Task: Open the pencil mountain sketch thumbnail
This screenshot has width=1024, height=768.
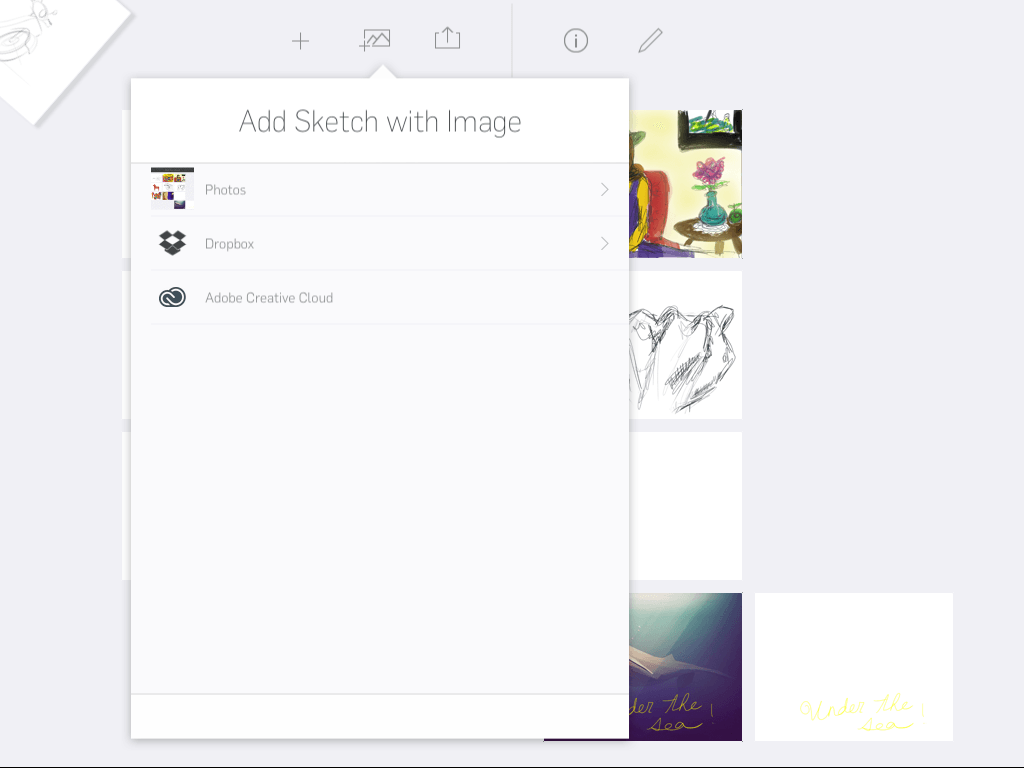Action: tap(686, 345)
